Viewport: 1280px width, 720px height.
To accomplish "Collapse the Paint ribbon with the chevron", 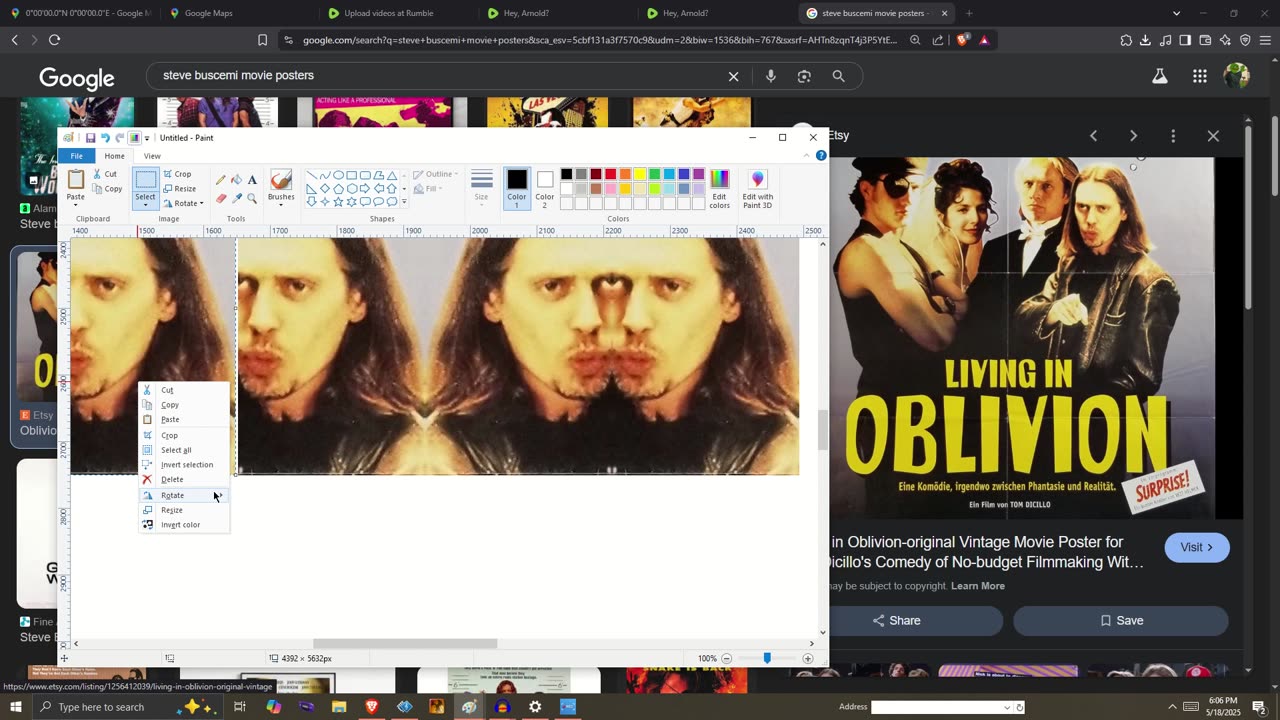I will click(x=807, y=156).
